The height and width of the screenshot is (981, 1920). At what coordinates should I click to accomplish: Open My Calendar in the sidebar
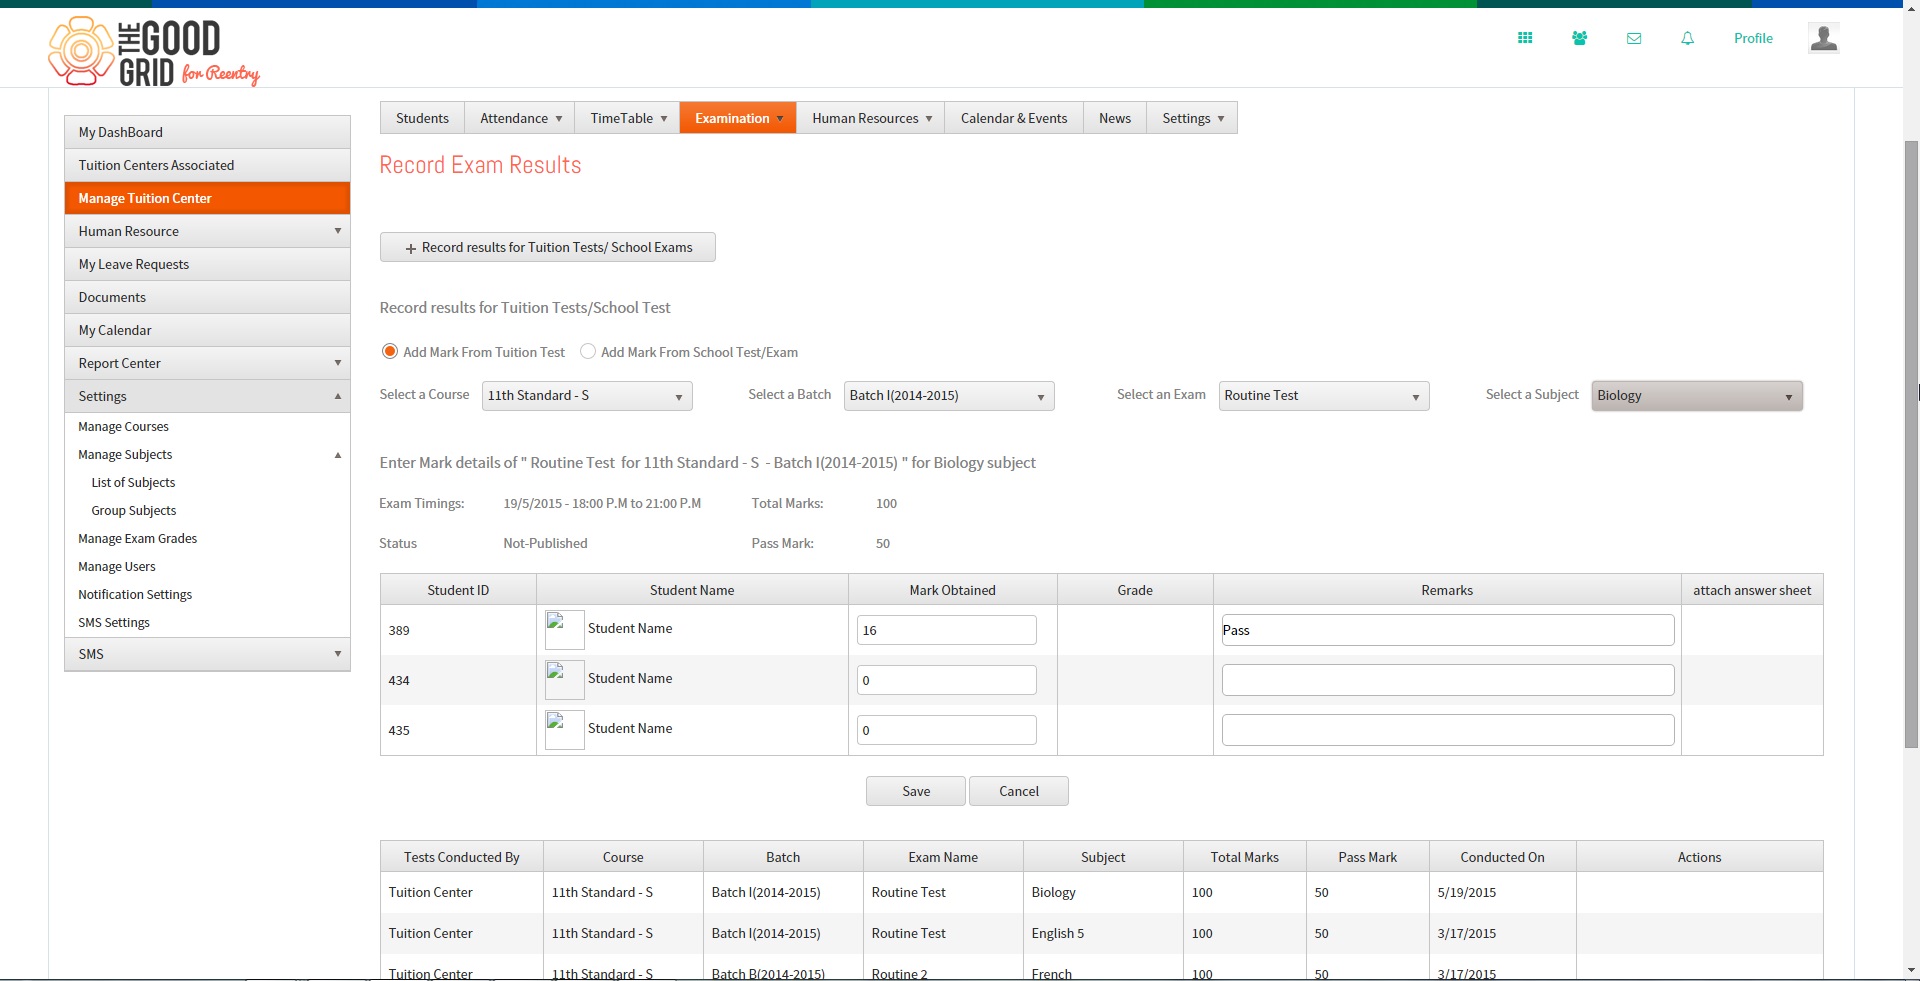207,330
